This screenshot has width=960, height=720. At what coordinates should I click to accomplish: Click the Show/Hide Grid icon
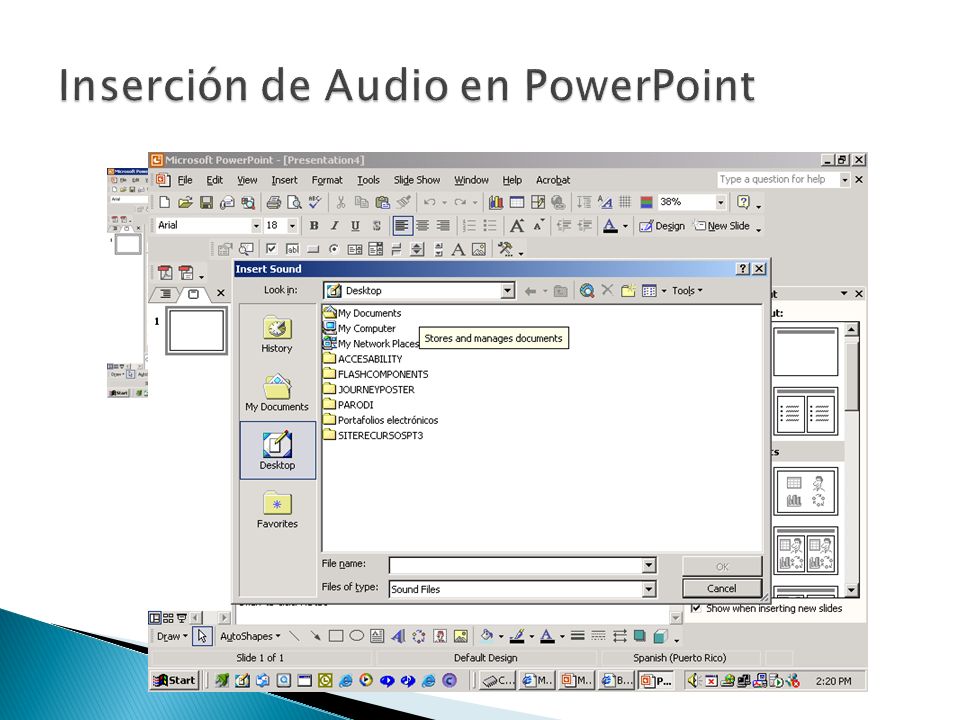[625, 202]
